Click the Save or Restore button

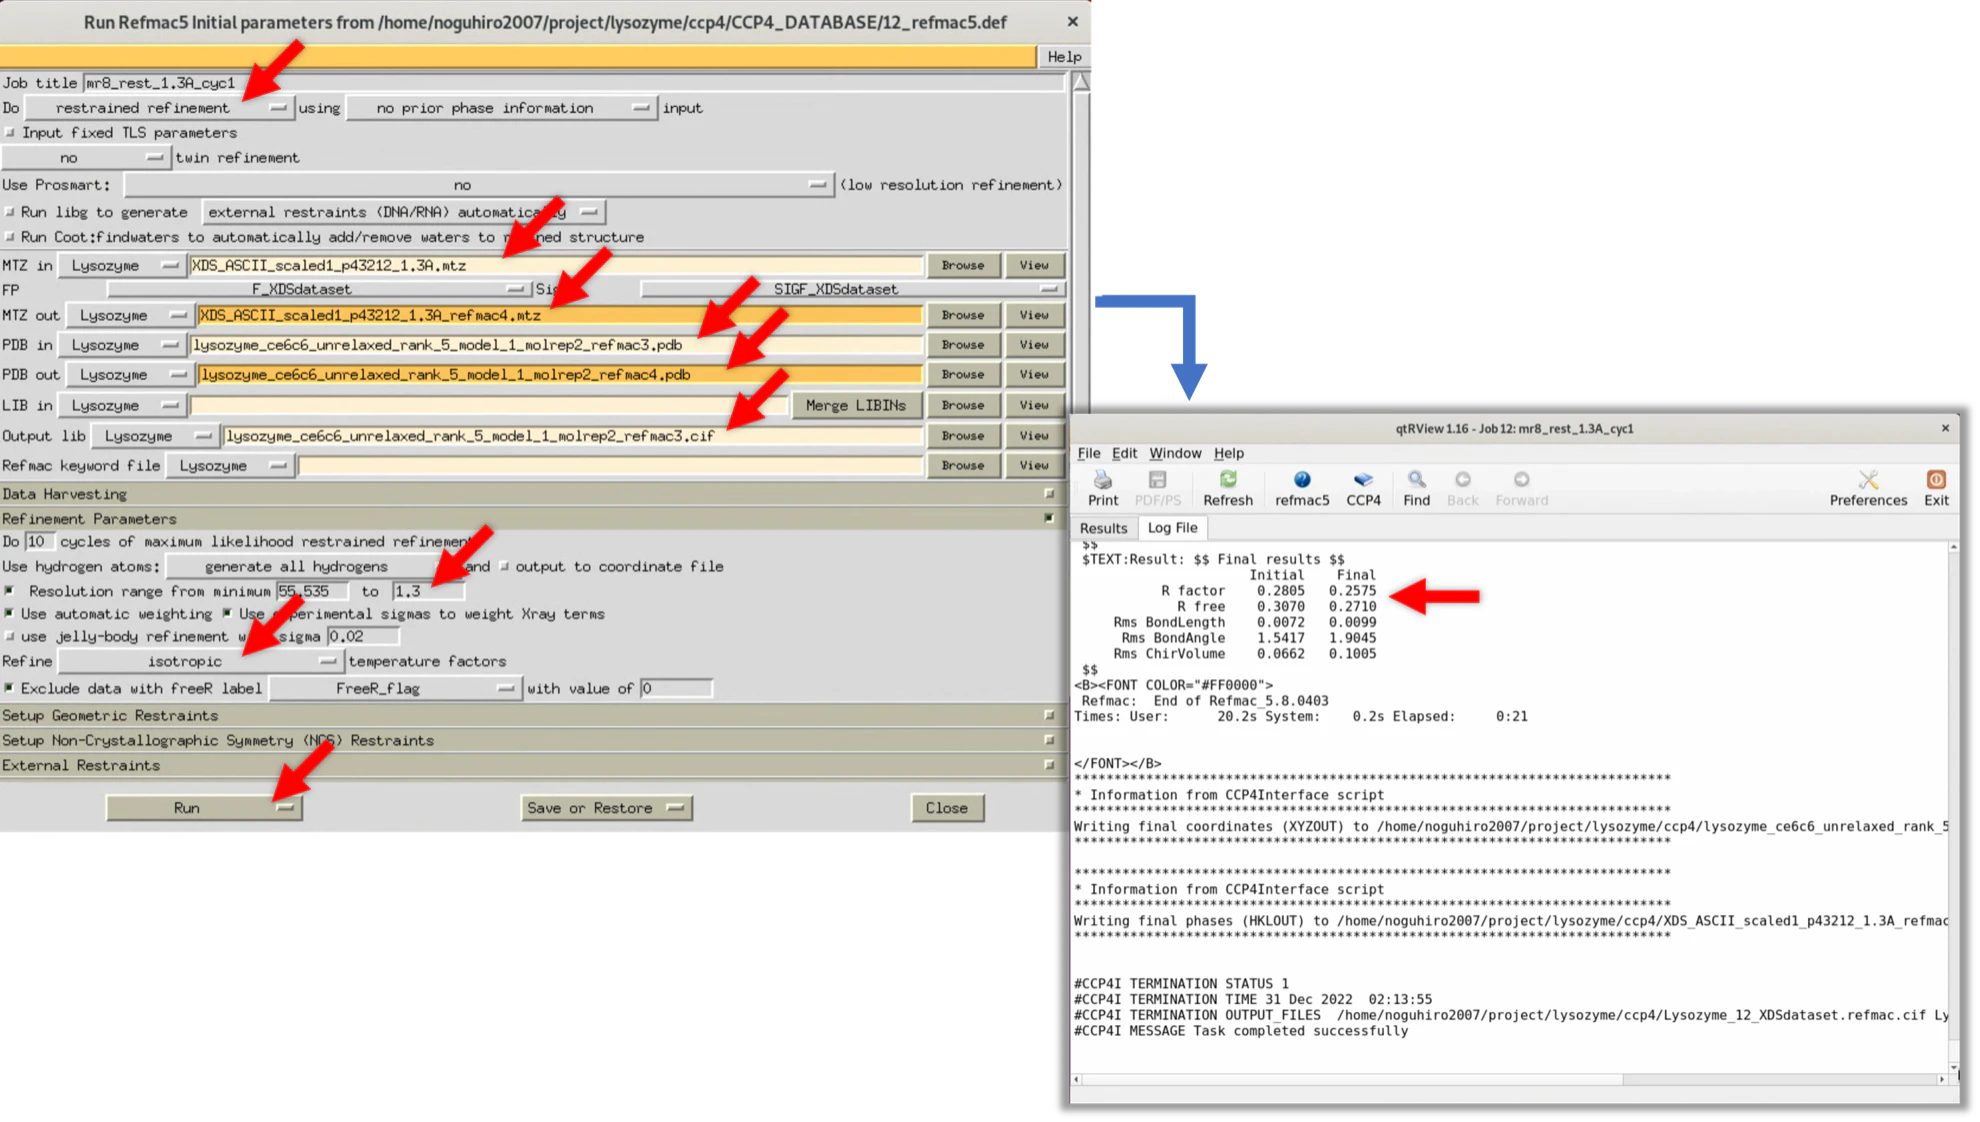click(x=606, y=808)
